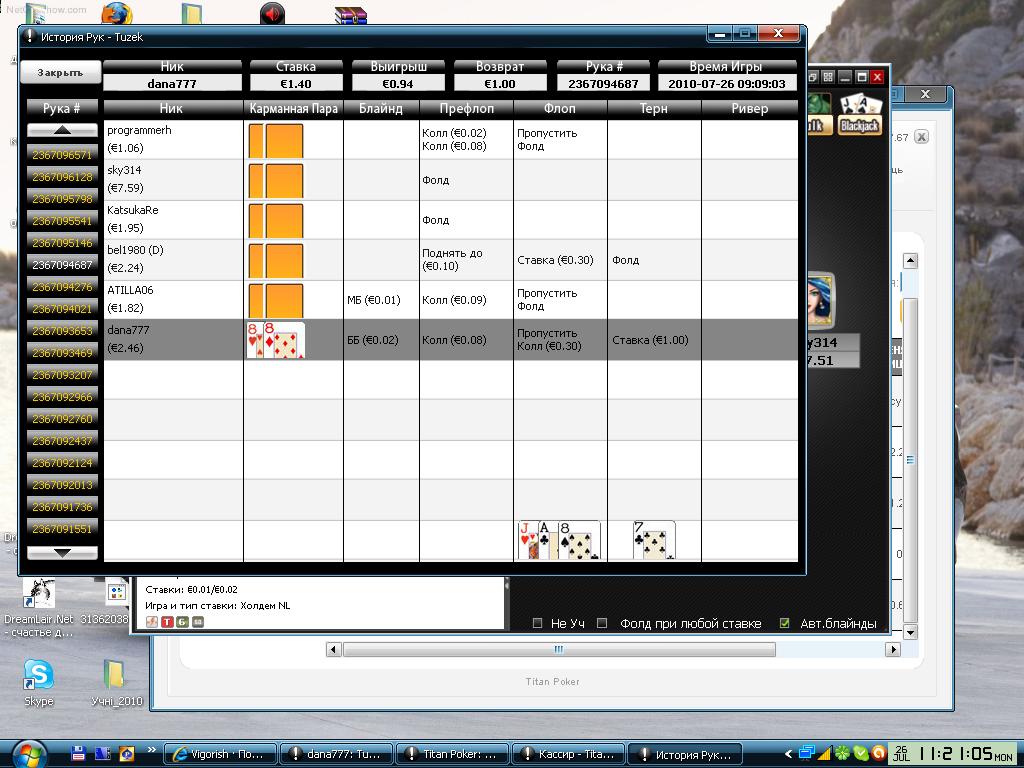
Task: Open the Blackjack game icon
Action: coord(859,115)
